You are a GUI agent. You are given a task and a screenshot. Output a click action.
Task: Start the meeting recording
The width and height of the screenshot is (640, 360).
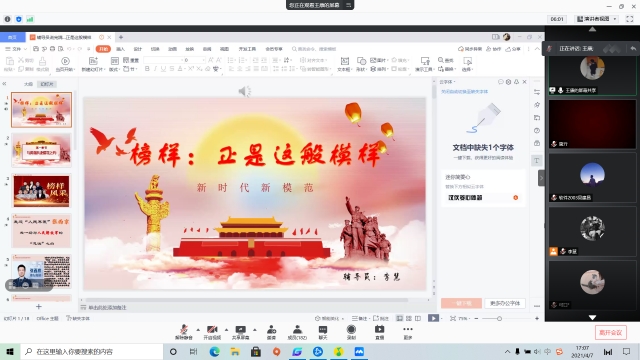pos(351,332)
